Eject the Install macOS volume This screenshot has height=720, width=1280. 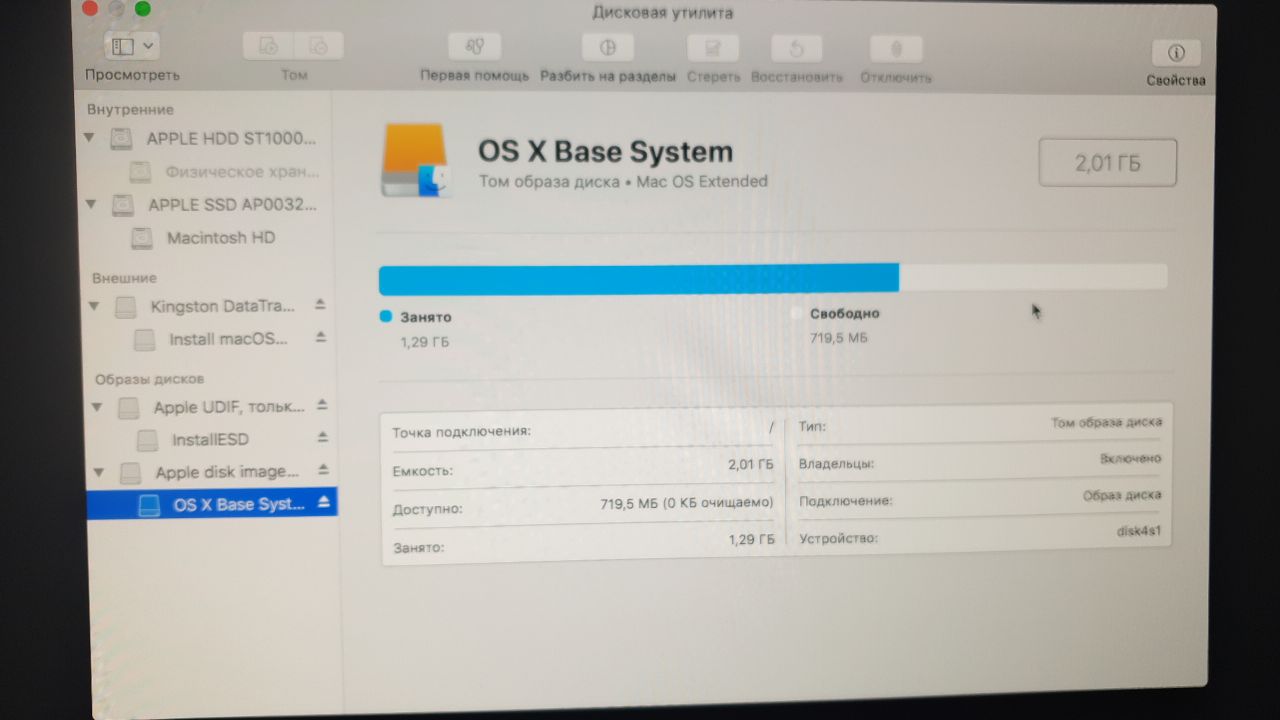tap(321, 337)
